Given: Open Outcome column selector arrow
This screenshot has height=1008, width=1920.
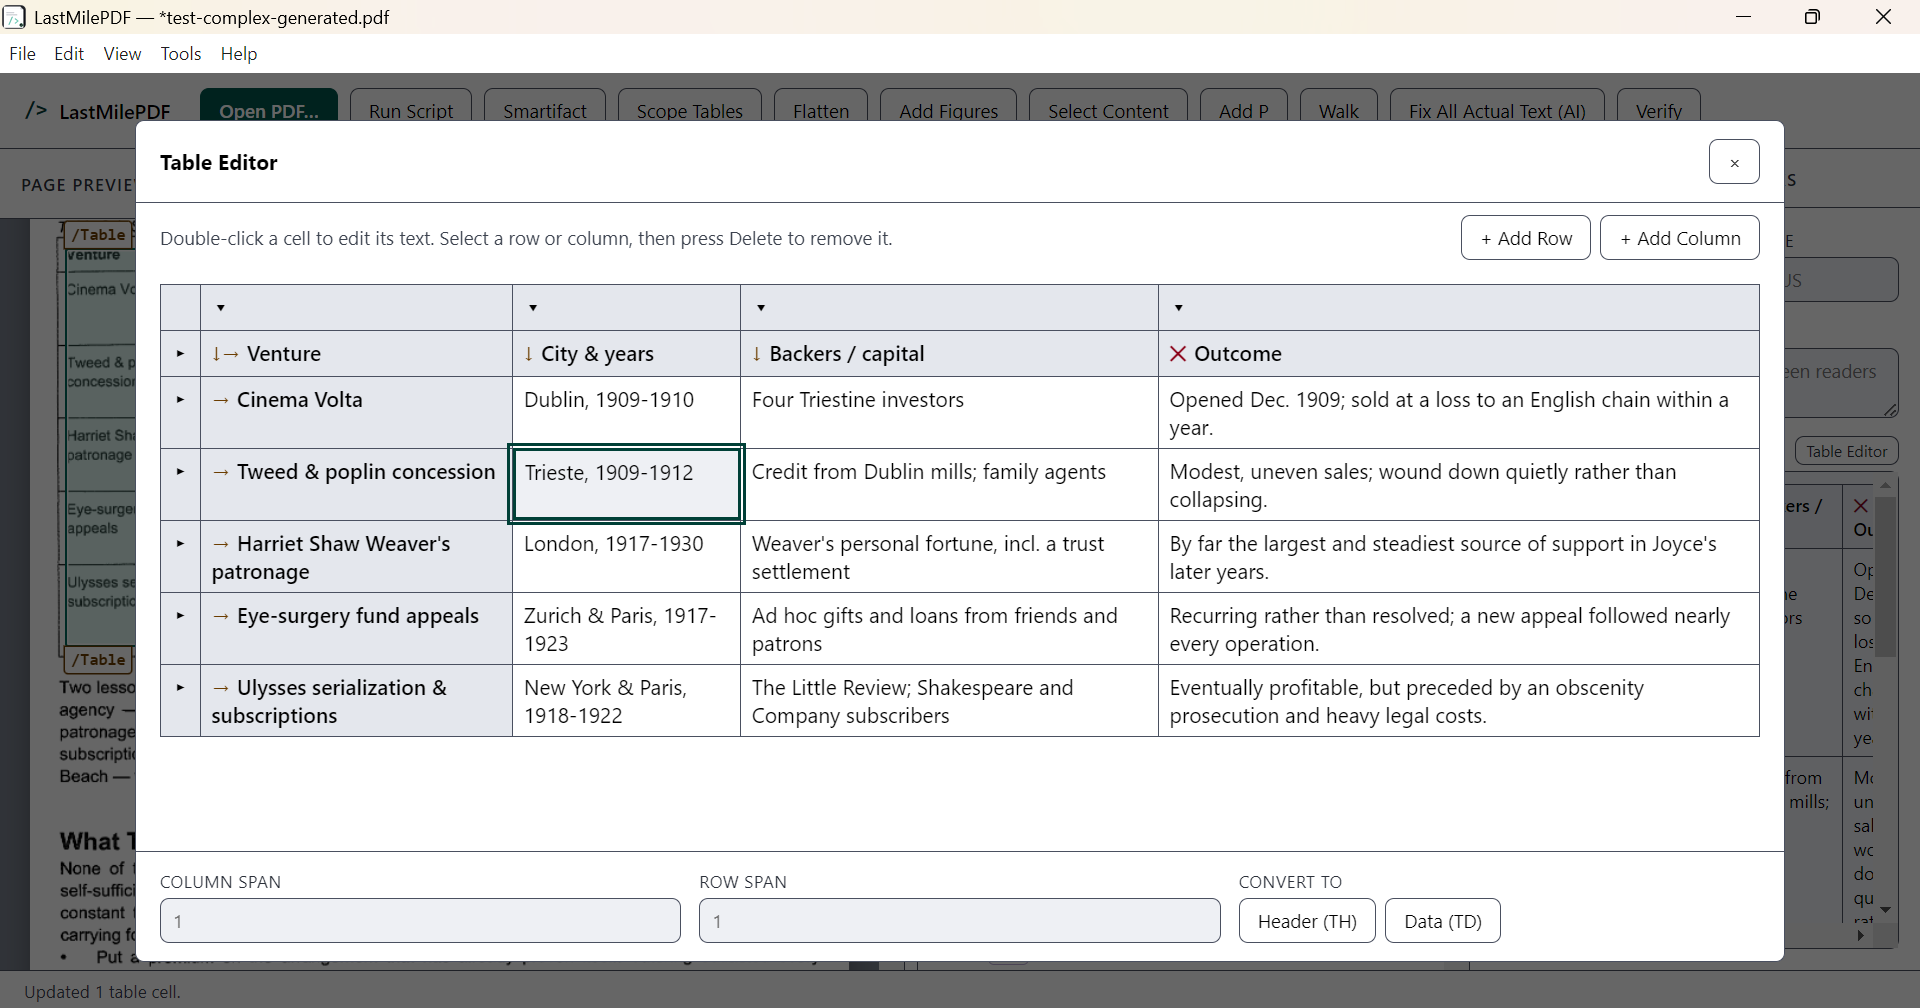Looking at the screenshot, I should [1179, 308].
